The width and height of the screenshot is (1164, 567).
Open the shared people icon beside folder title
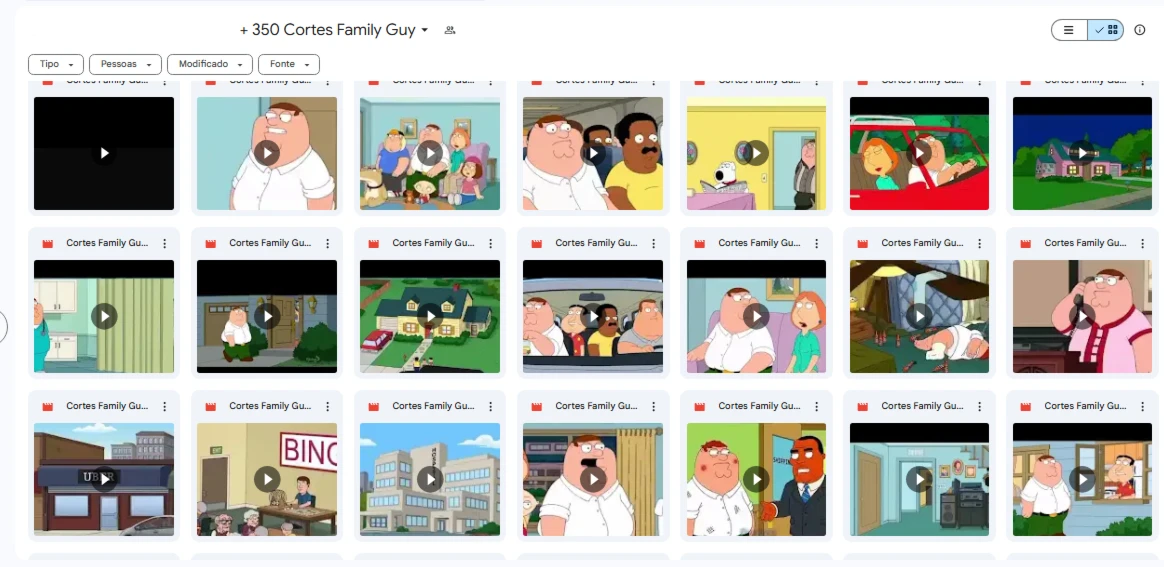(449, 30)
